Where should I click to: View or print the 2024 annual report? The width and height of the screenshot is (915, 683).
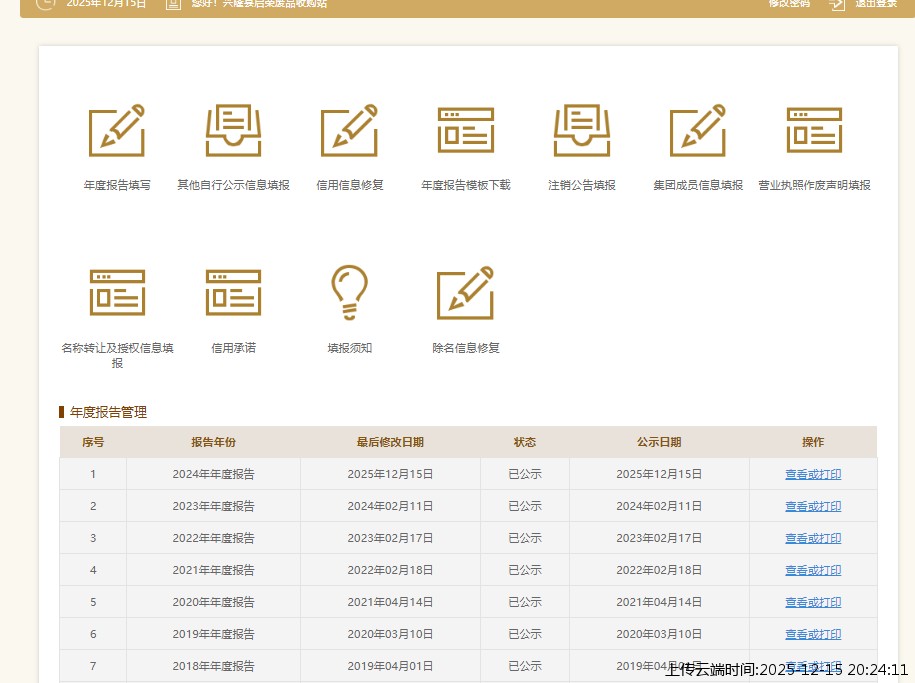pyautogui.click(x=812, y=474)
